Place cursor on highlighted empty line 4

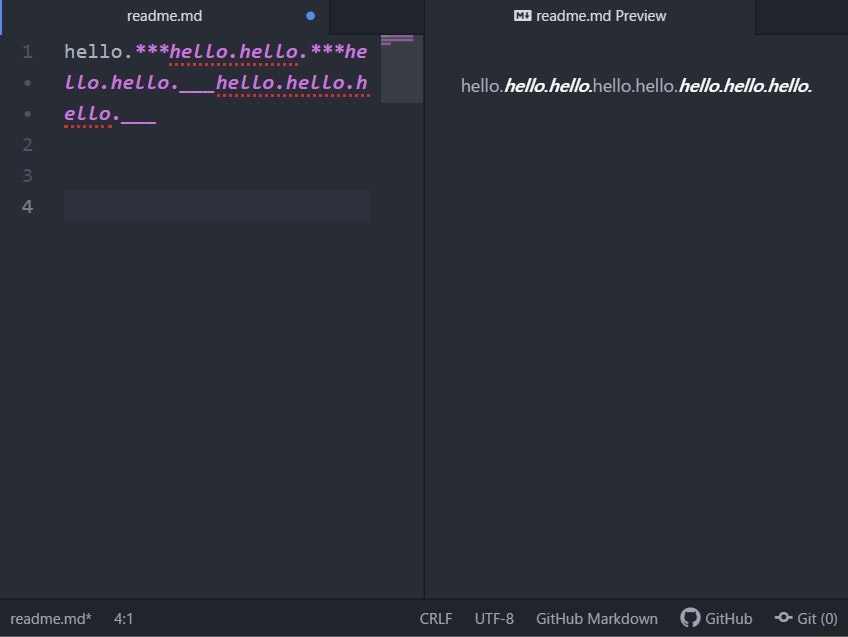tap(217, 205)
